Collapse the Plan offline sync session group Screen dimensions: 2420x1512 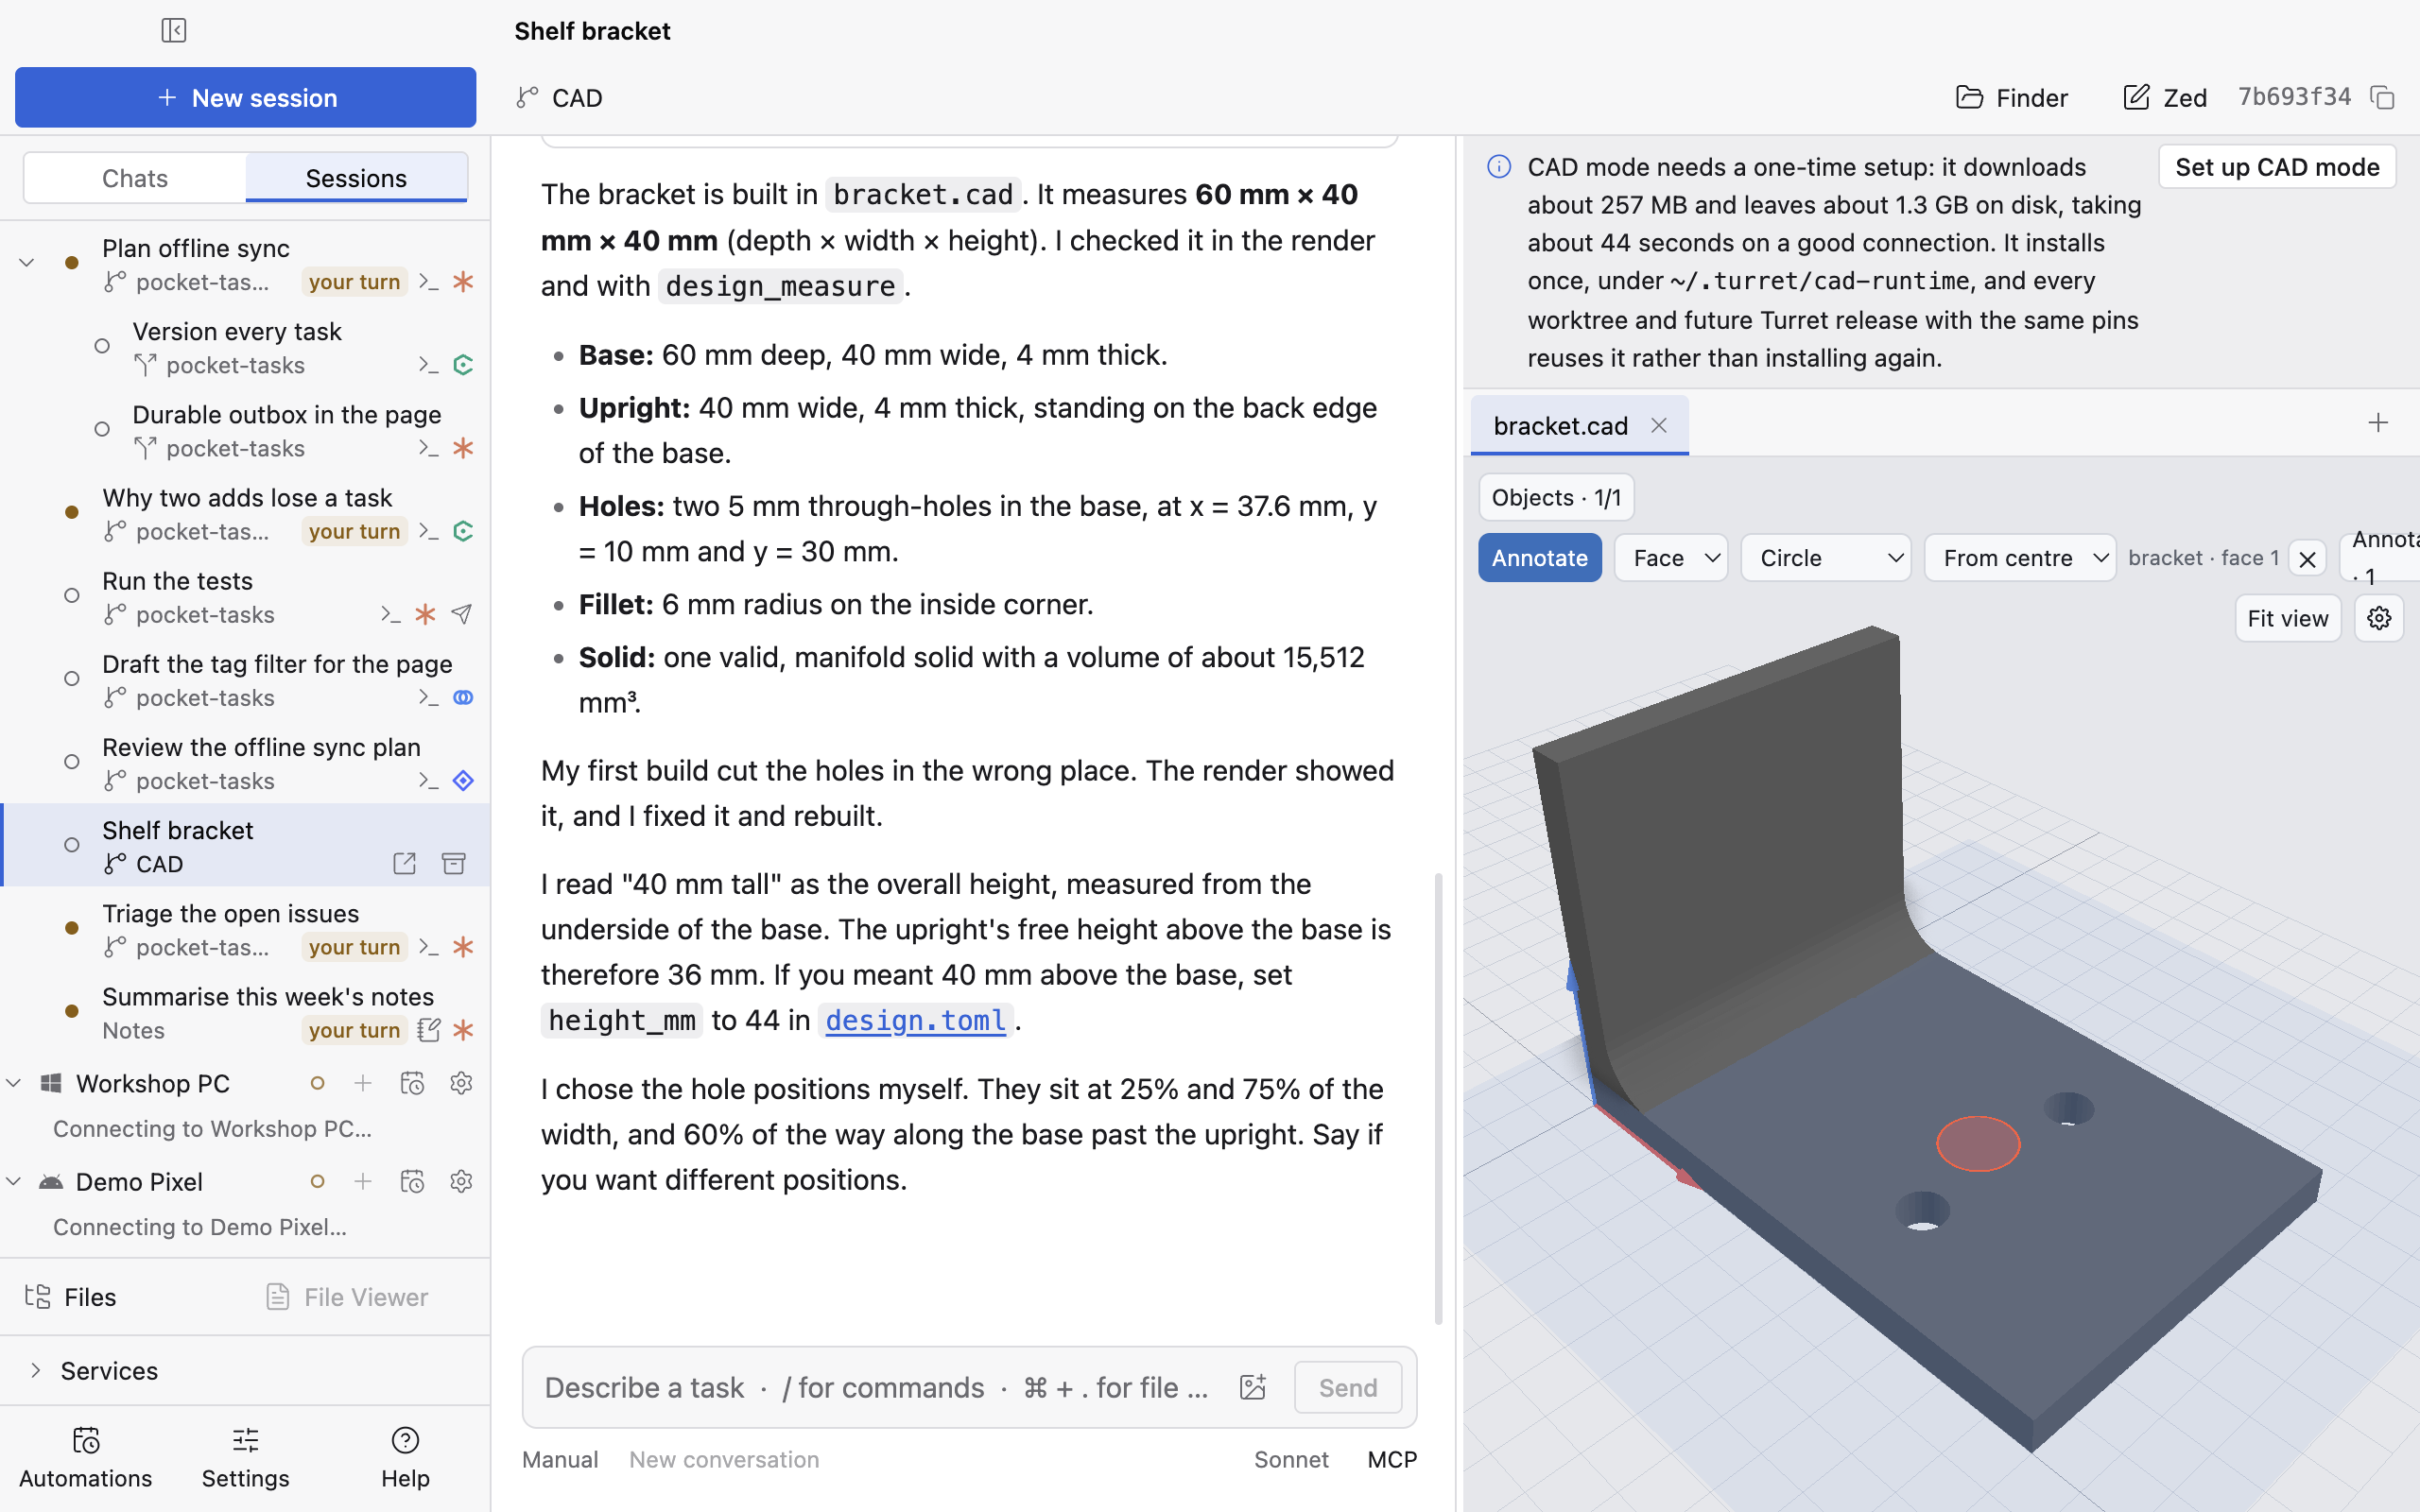27,263
